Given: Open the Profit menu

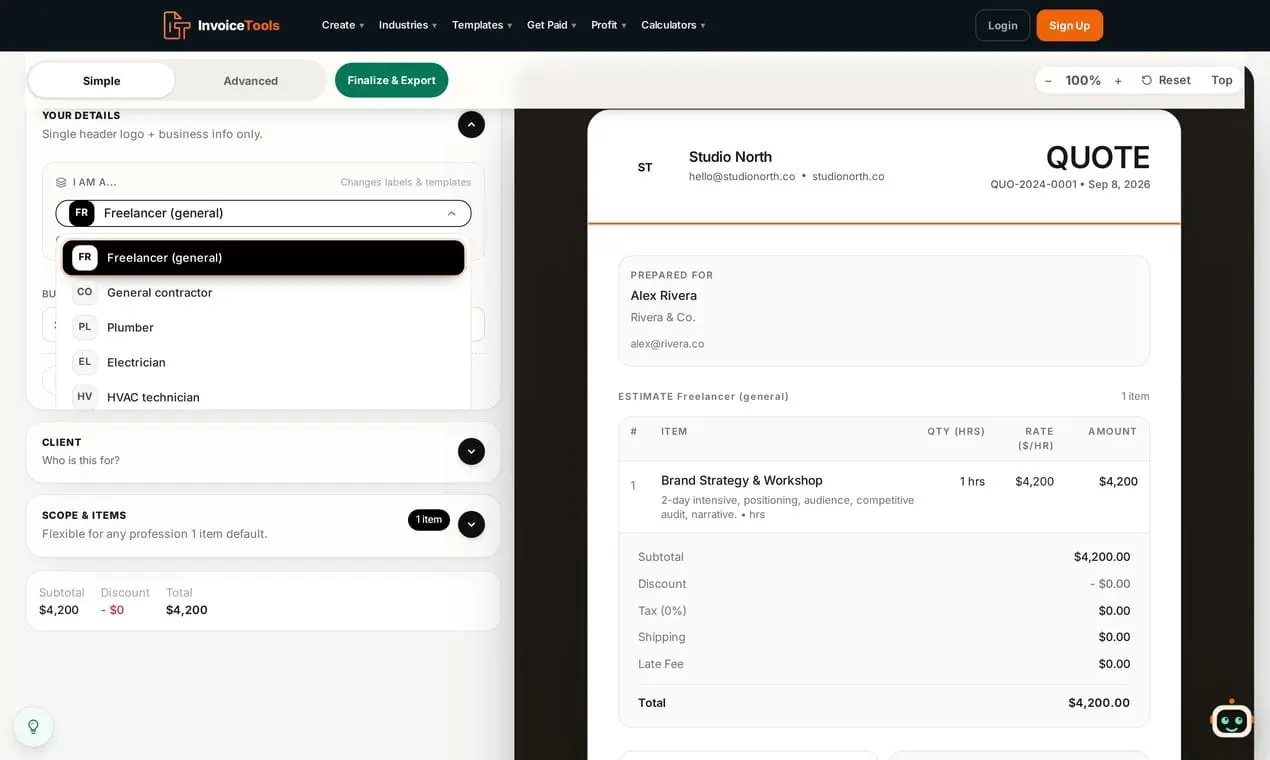Looking at the screenshot, I should (x=609, y=25).
